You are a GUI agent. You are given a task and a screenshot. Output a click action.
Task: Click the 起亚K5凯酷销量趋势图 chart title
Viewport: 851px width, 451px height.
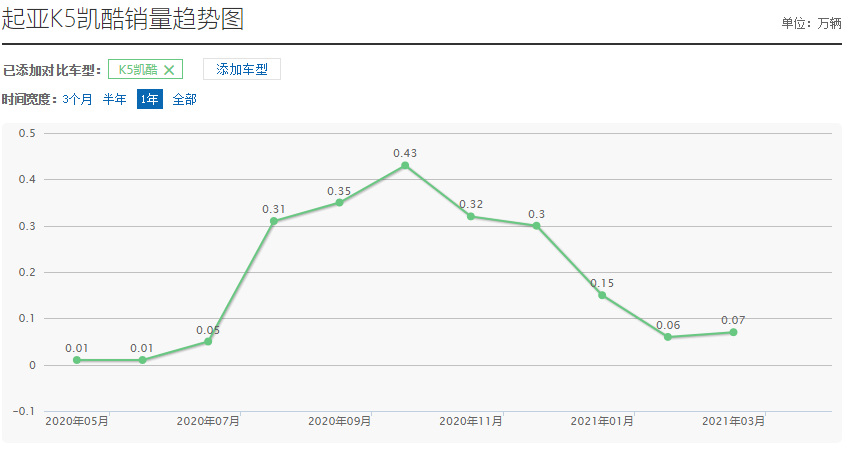point(123,18)
